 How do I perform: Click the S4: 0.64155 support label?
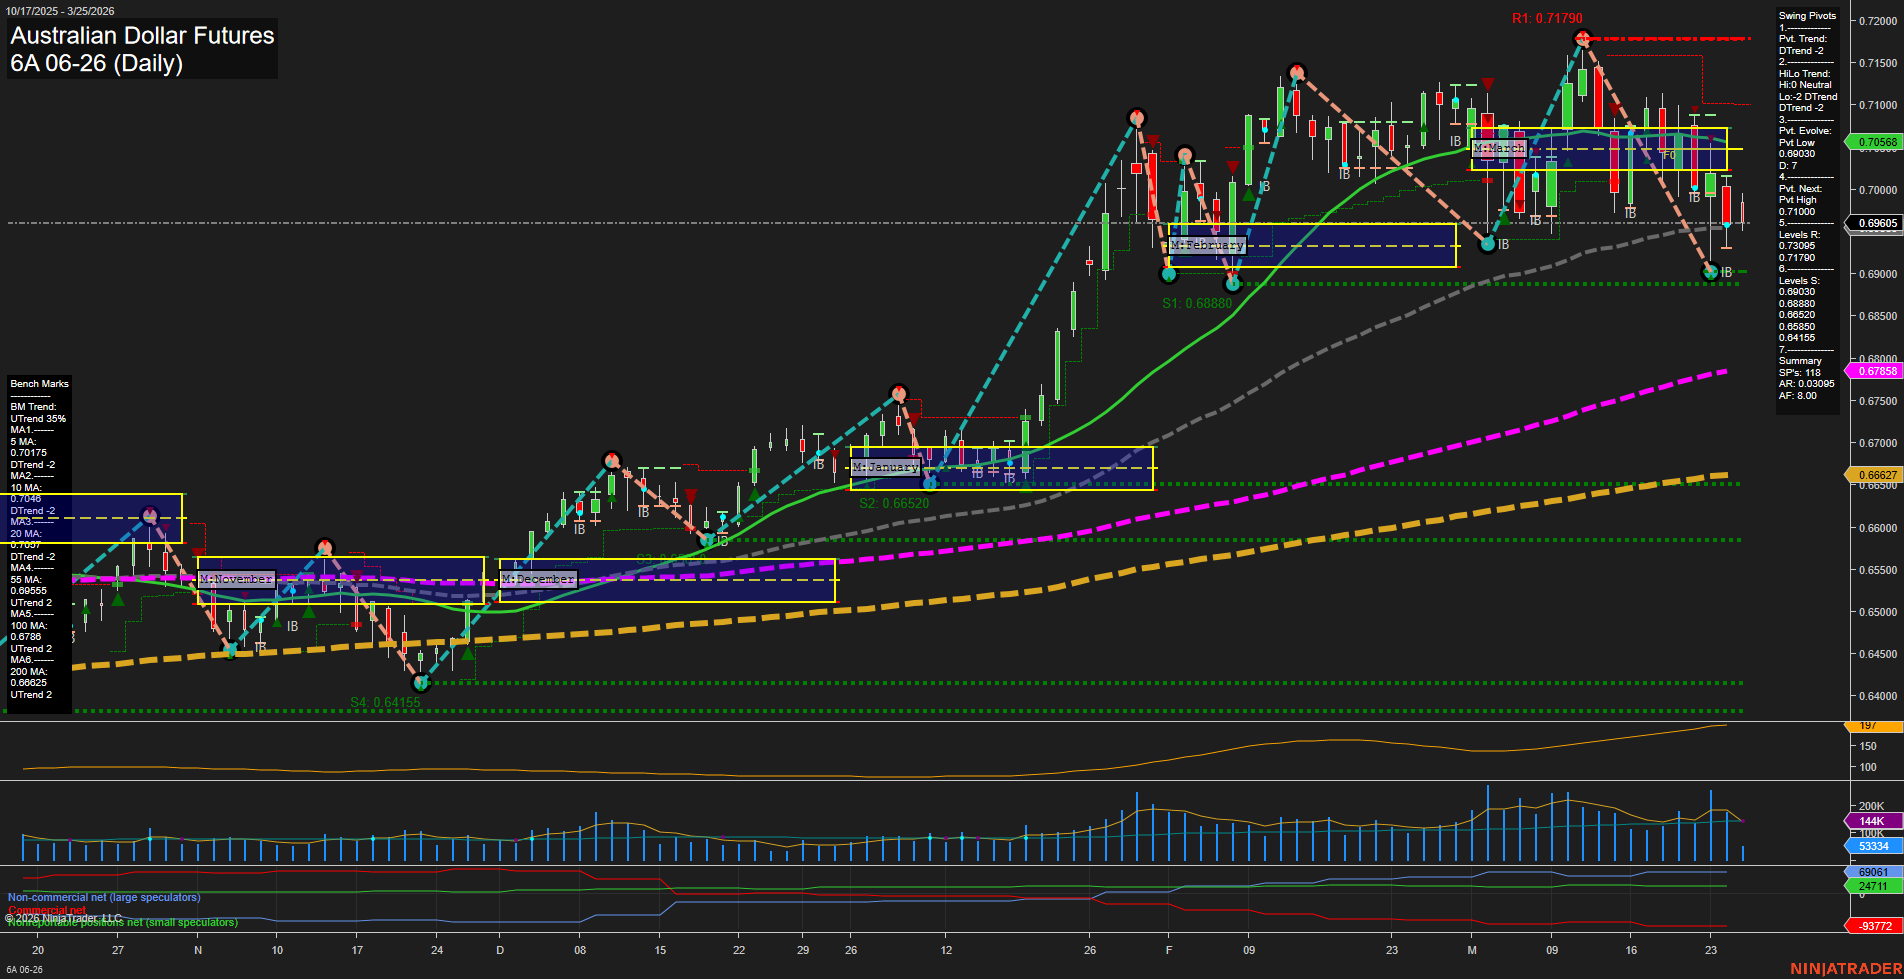[x=385, y=702]
